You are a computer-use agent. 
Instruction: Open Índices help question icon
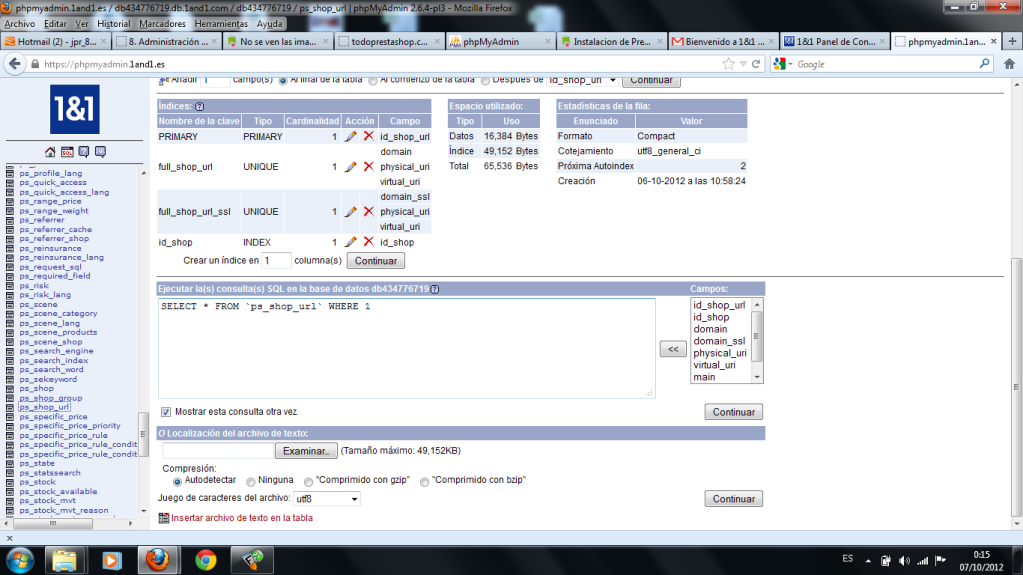tap(200, 106)
